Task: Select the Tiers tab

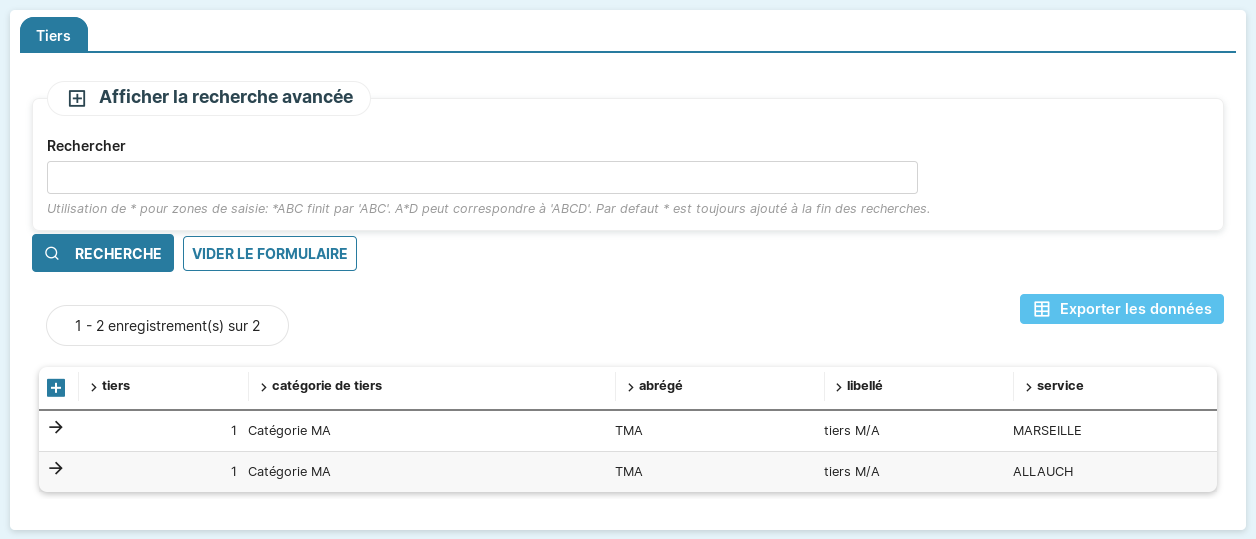Action: (54, 35)
